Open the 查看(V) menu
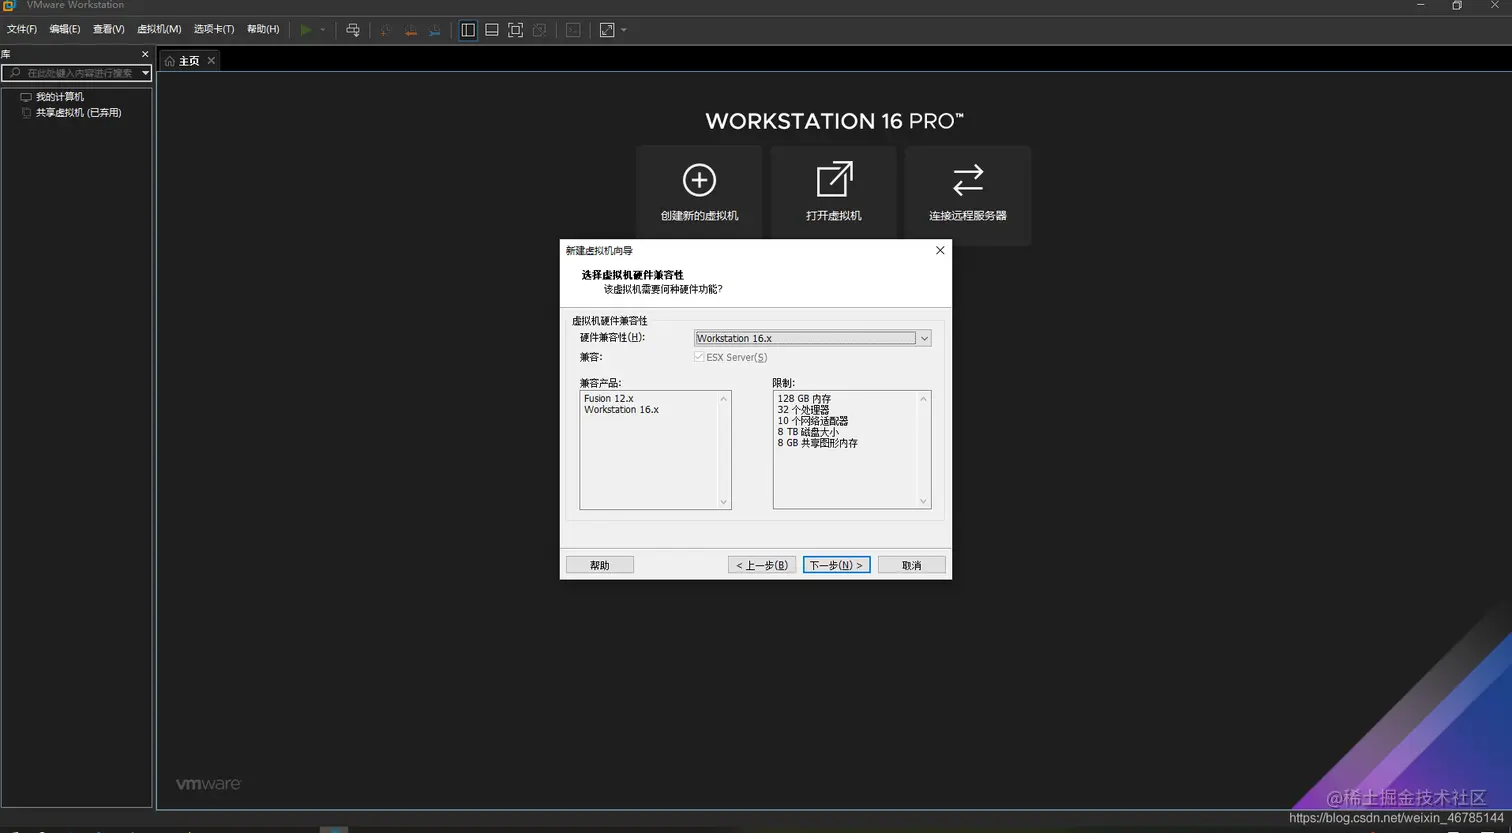This screenshot has width=1512, height=833. (x=109, y=29)
